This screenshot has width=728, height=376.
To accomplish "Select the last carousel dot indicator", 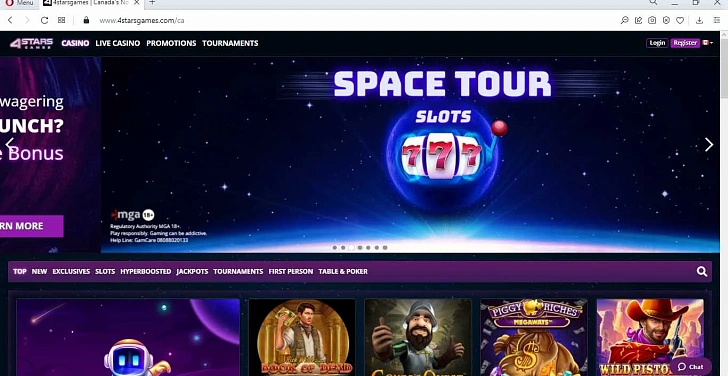I will tap(385, 247).
